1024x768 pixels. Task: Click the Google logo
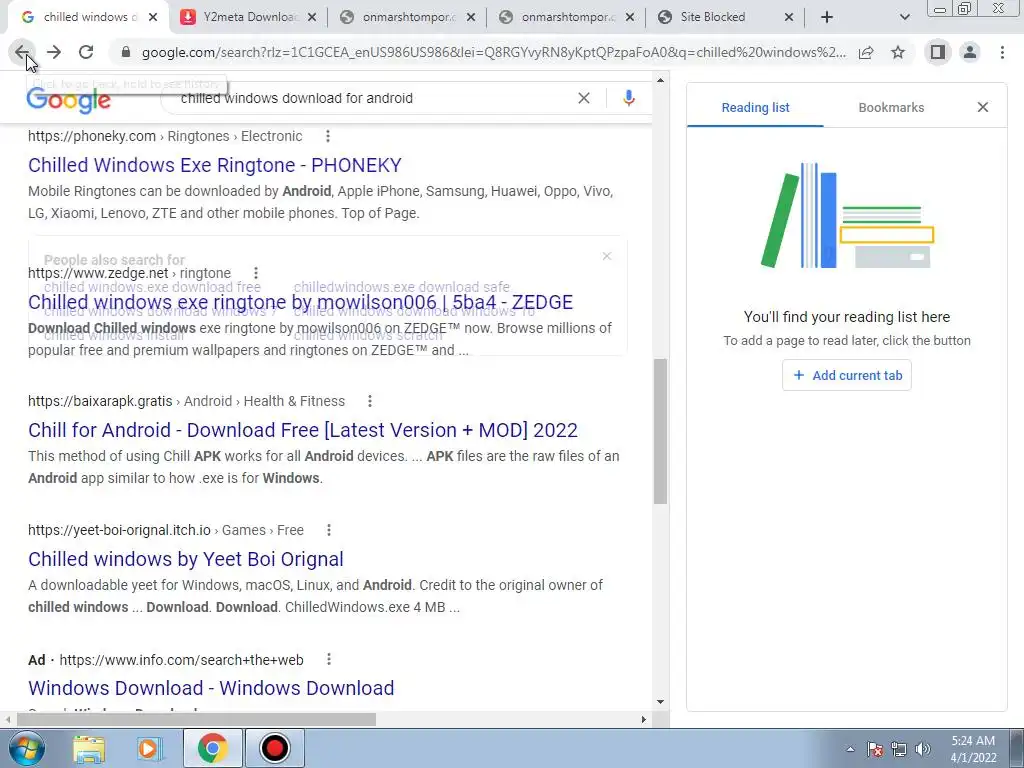point(69,101)
